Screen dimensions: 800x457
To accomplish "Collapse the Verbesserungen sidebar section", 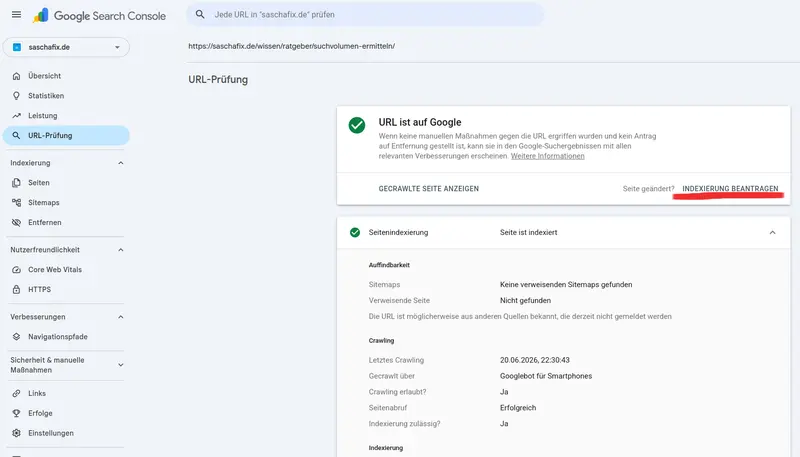I will pos(121,317).
